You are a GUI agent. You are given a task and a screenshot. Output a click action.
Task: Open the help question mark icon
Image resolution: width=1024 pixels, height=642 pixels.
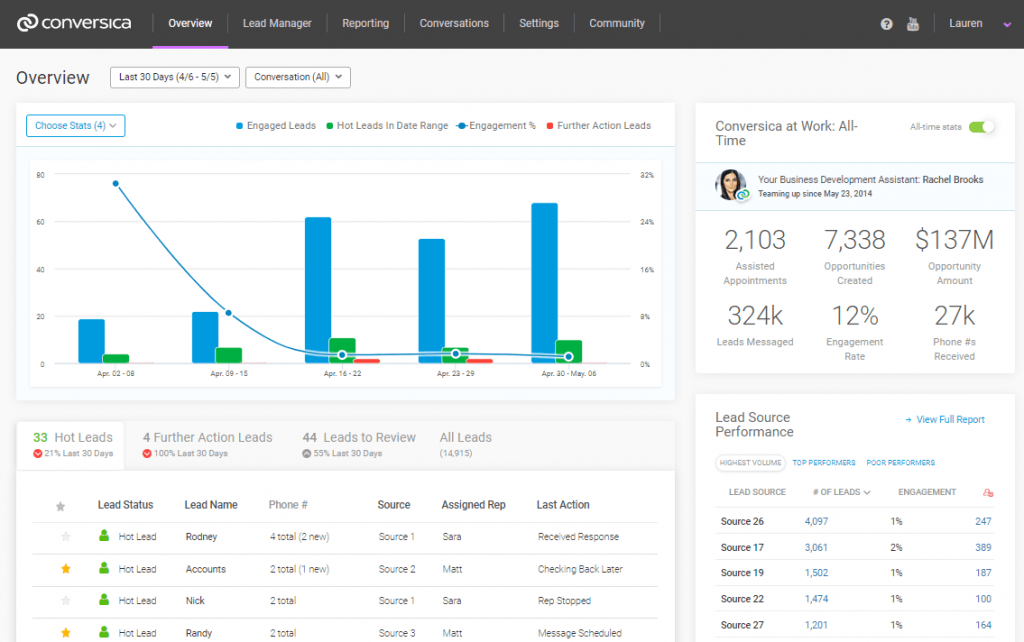pos(886,23)
